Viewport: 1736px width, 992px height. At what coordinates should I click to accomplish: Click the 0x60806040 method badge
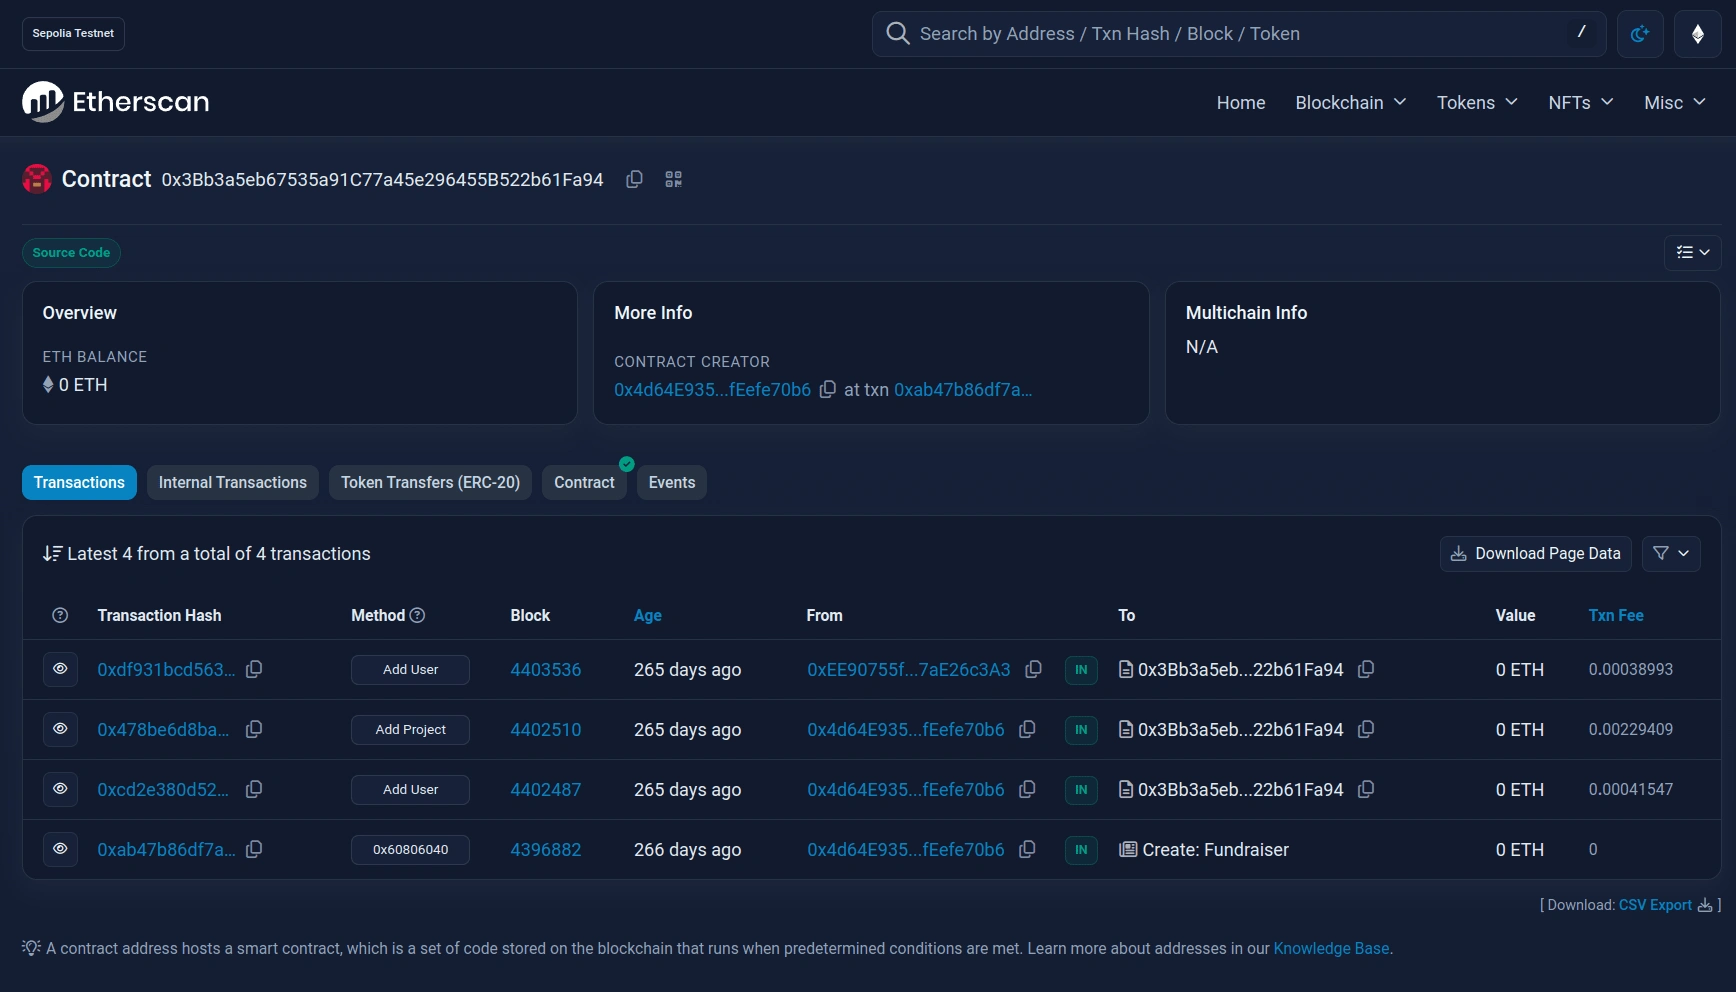[x=410, y=850]
